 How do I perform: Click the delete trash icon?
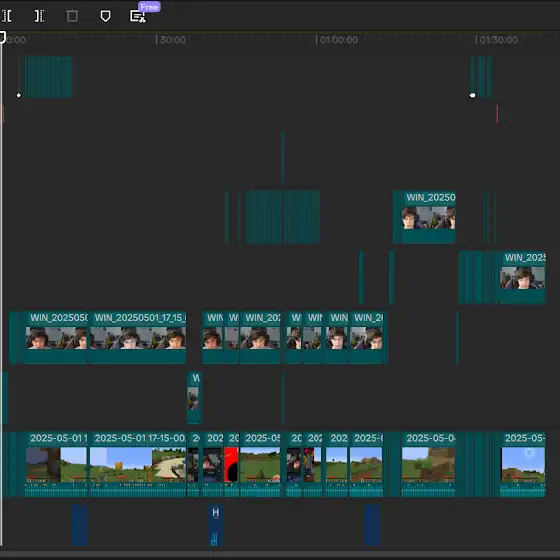[x=72, y=16]
